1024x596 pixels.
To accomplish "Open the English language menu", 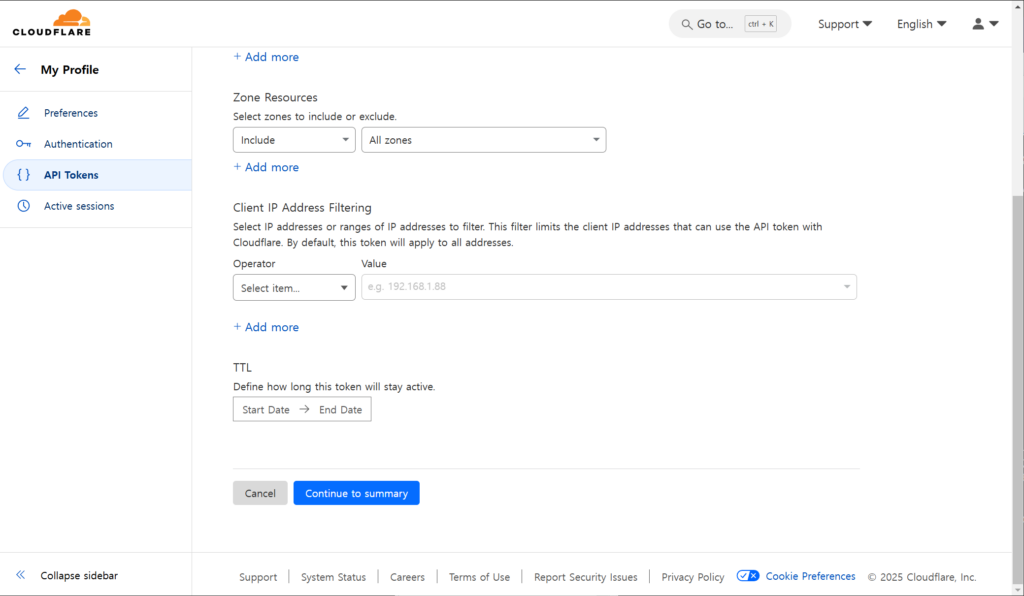I will (x=921, y=24).
